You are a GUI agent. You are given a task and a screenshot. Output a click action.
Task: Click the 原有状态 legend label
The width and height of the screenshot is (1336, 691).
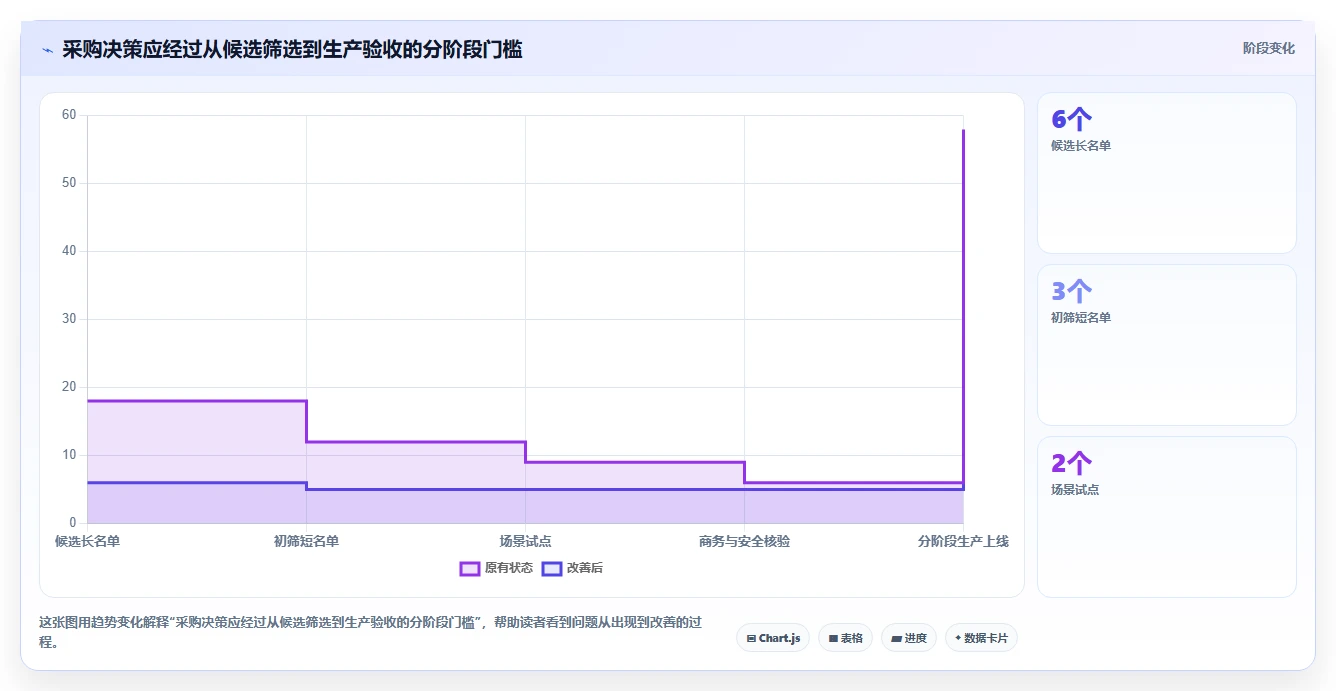click(509, 568)
